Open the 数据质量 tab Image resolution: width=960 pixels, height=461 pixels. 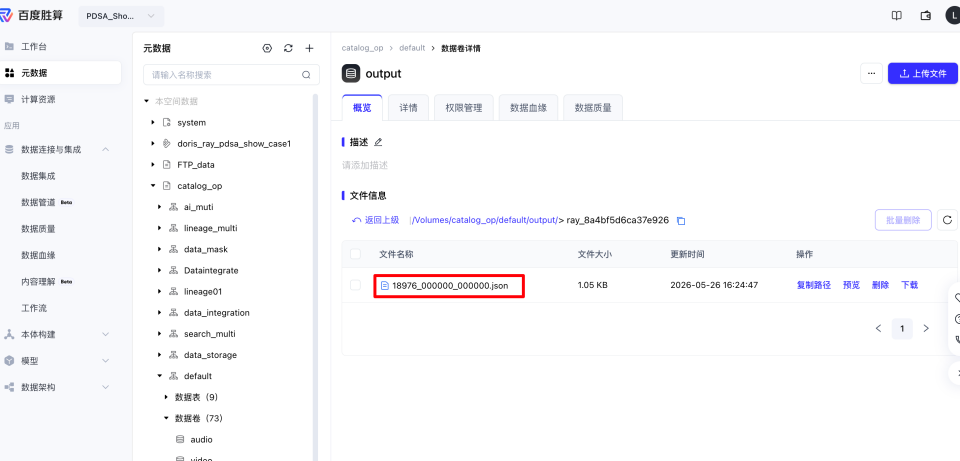pyautogui.click(x=593, y=108)
